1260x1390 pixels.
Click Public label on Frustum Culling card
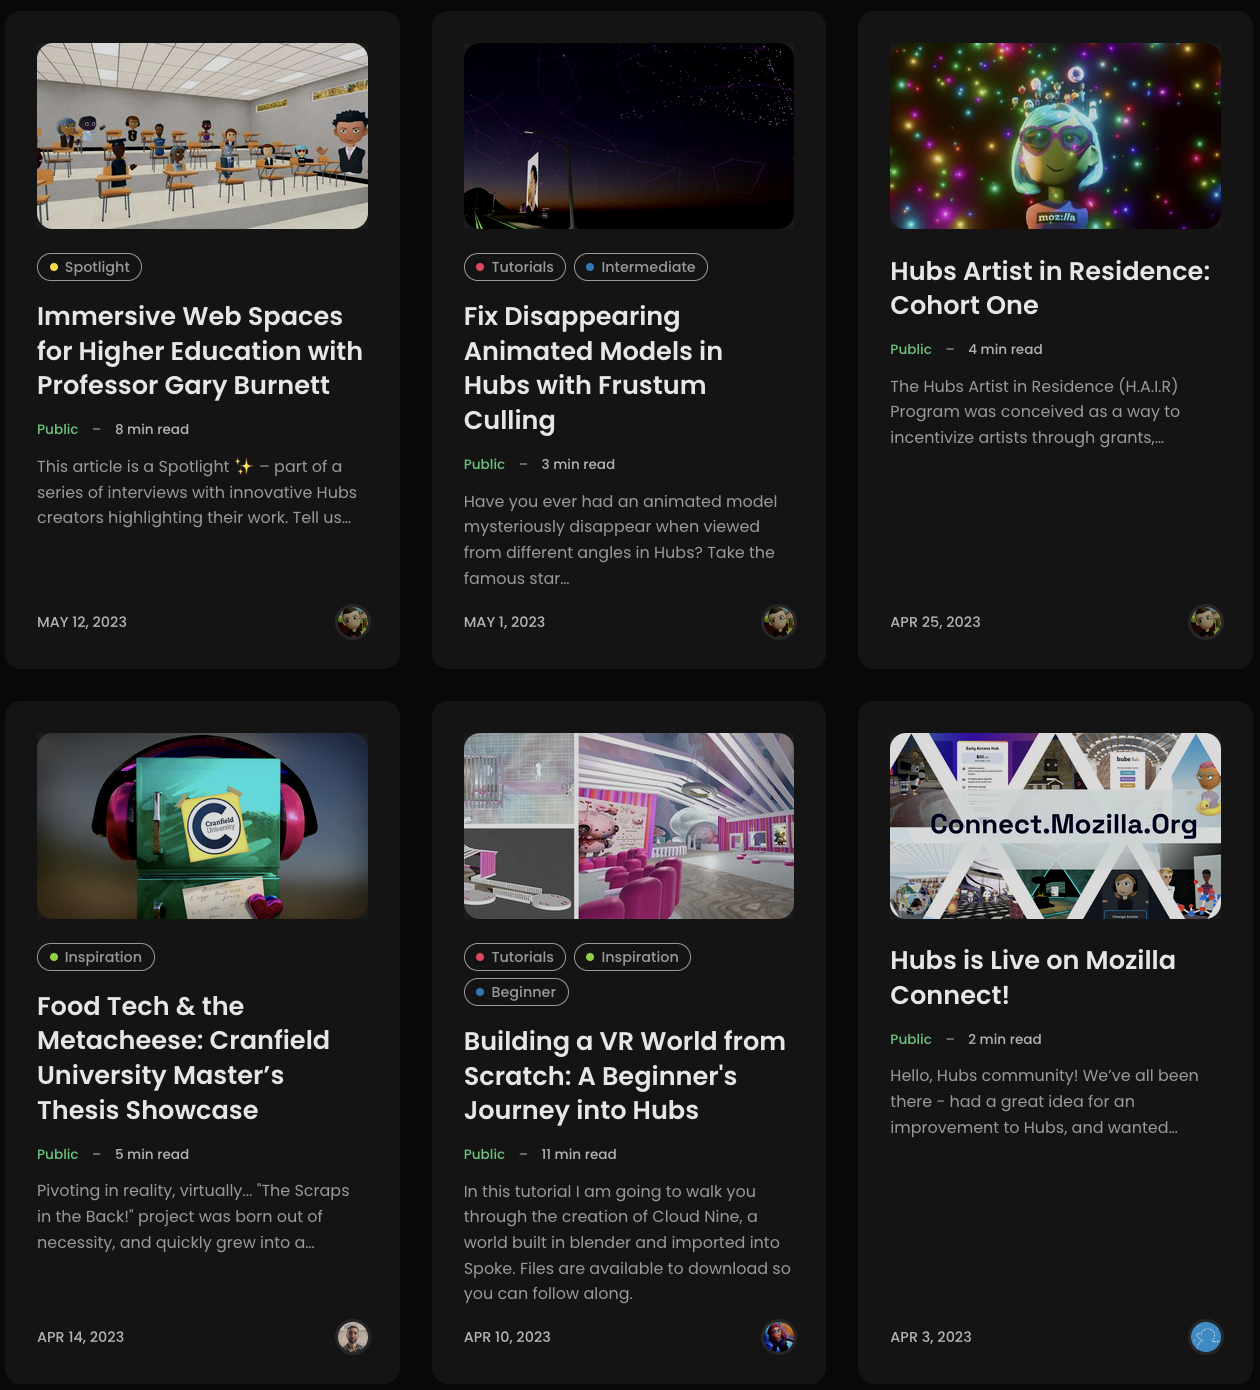tap(484, 464)
